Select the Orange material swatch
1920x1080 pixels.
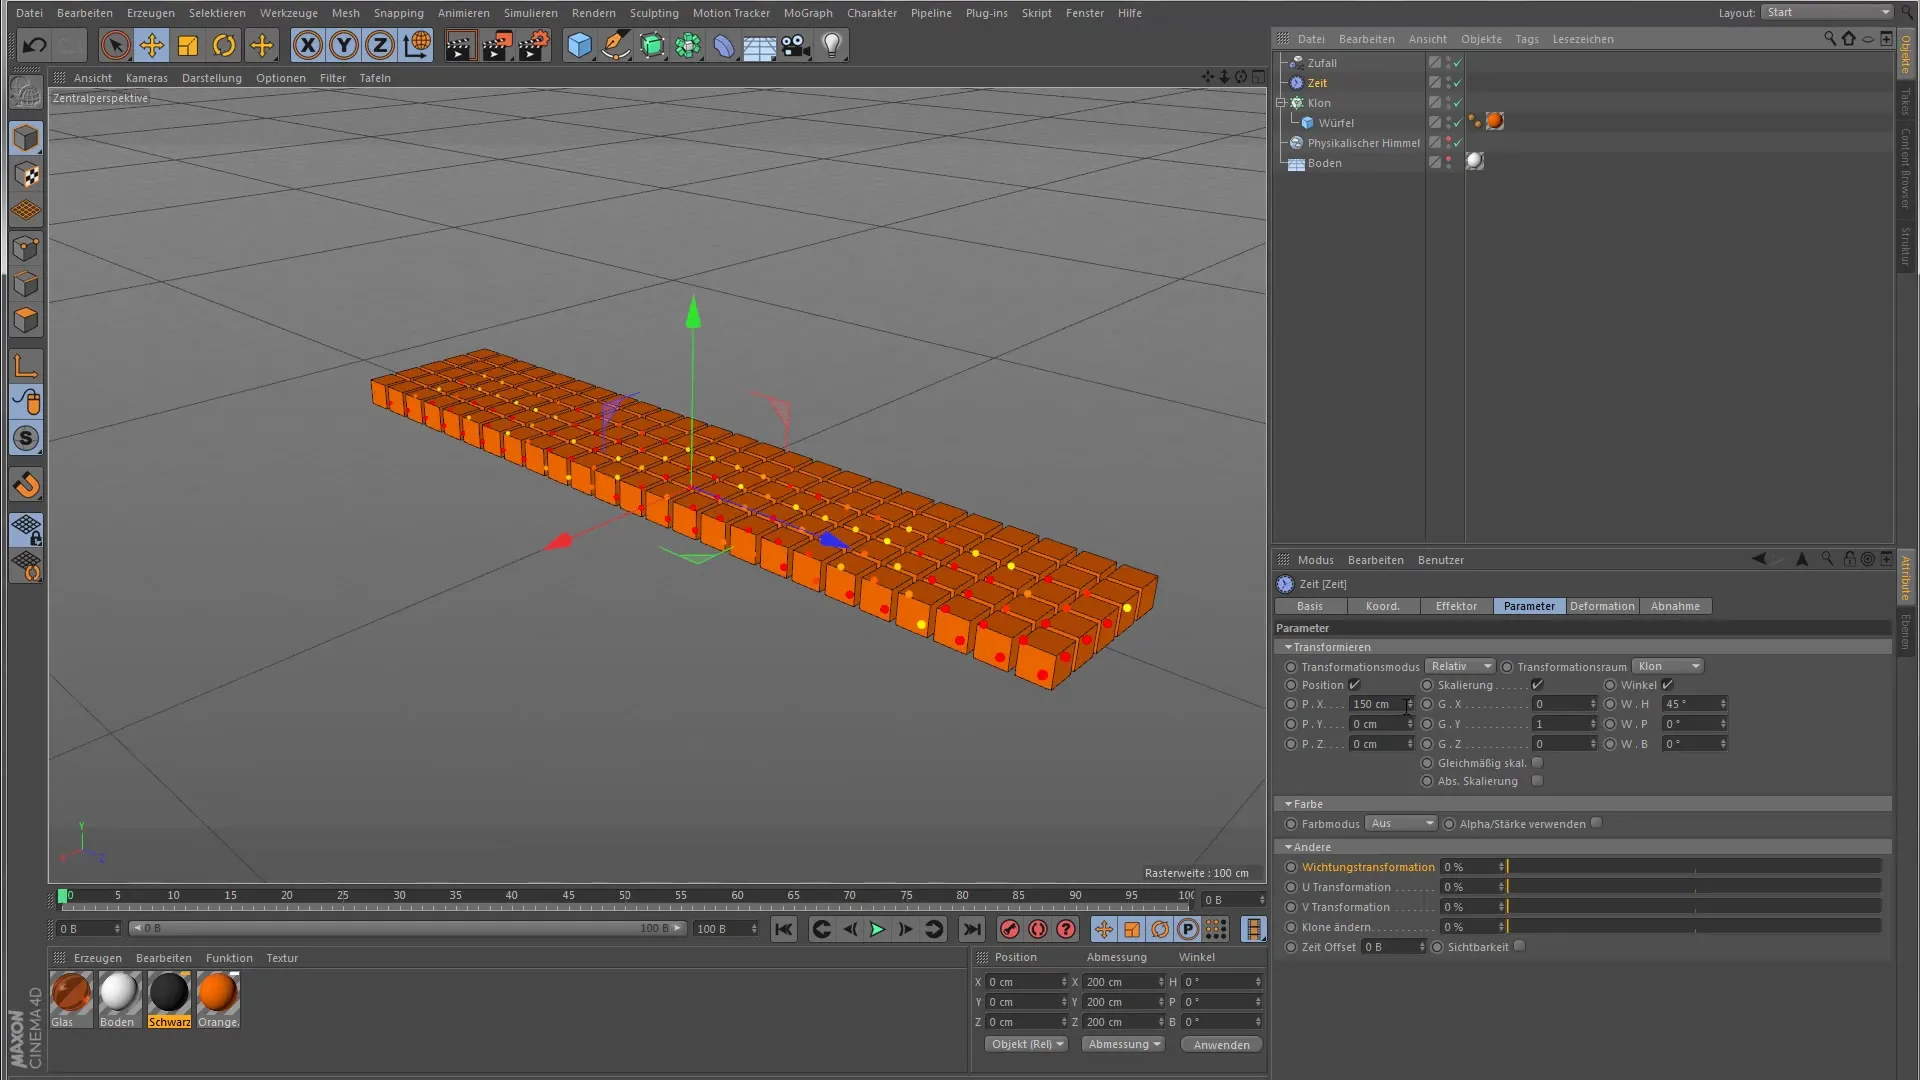218,994
